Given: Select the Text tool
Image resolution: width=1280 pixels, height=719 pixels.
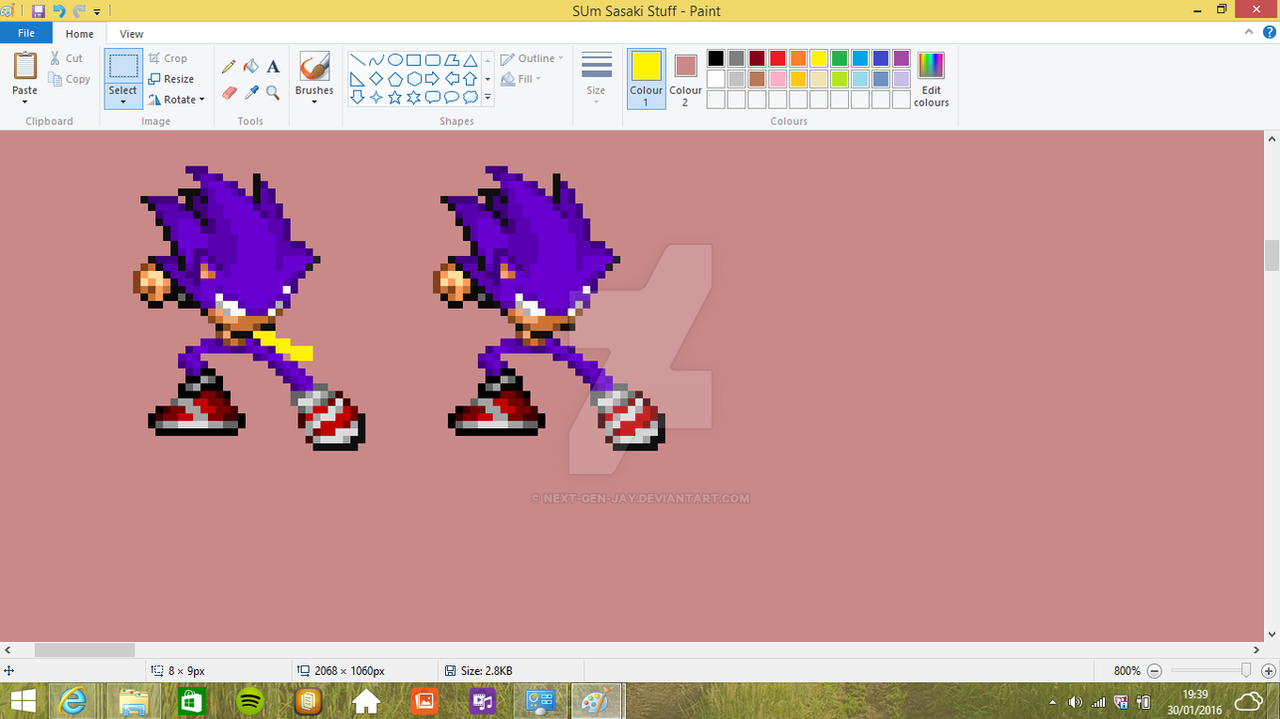Looking at the screenshot, I should coord(273,67).
